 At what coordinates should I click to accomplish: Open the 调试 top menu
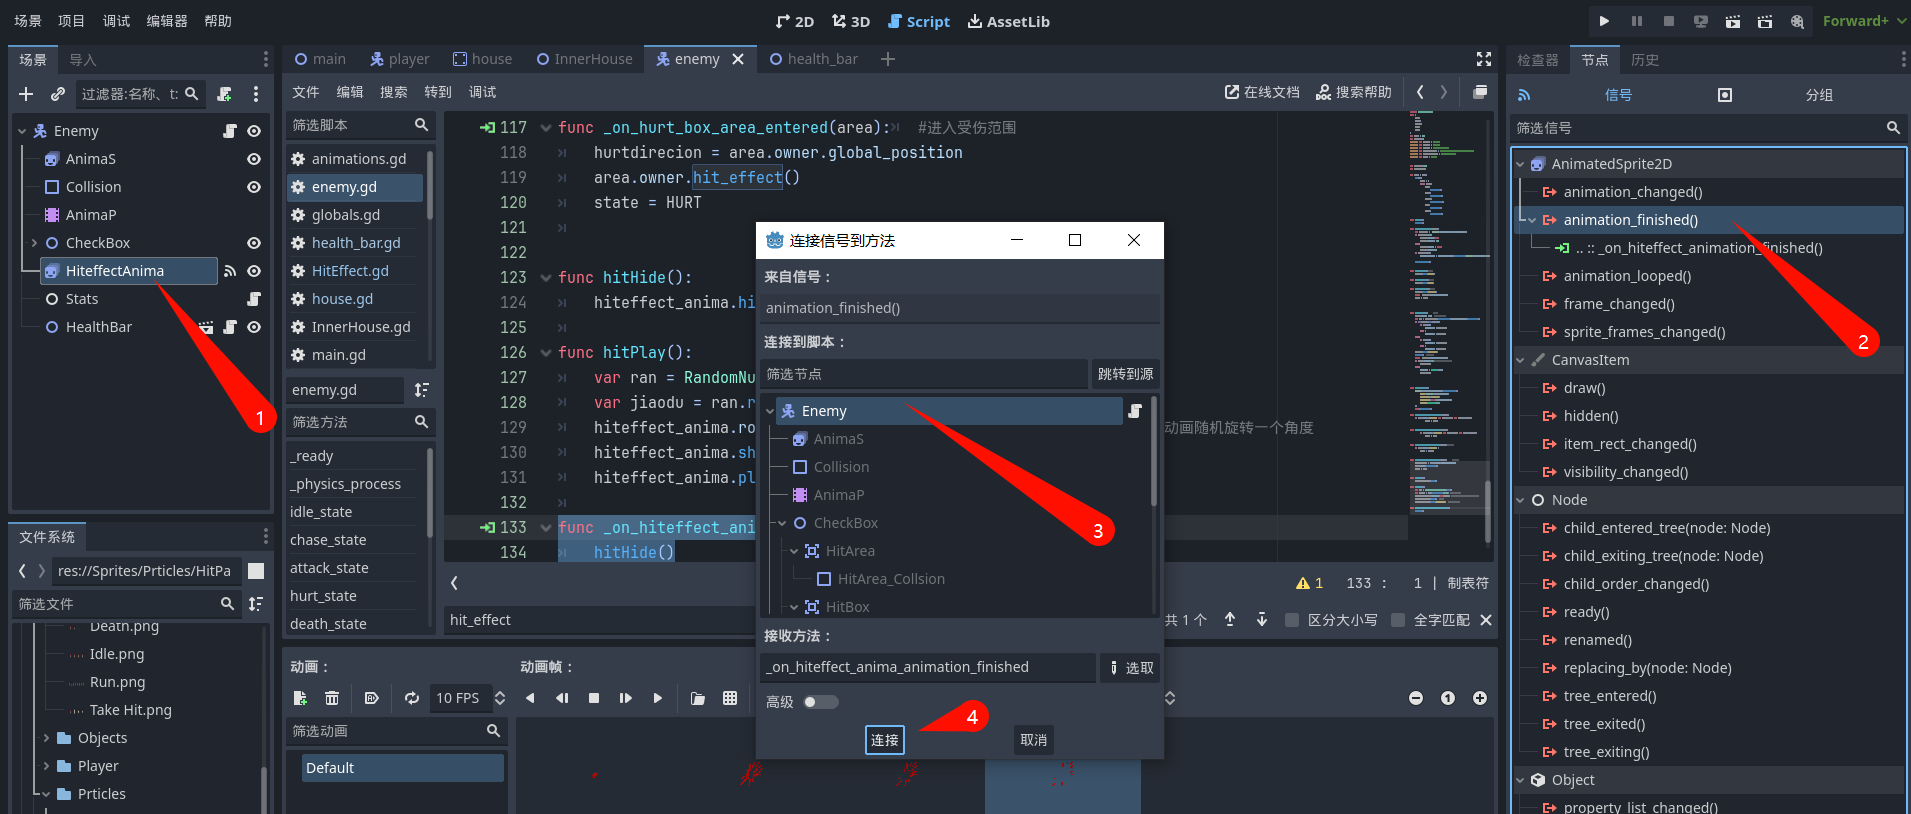pos(116,21)
